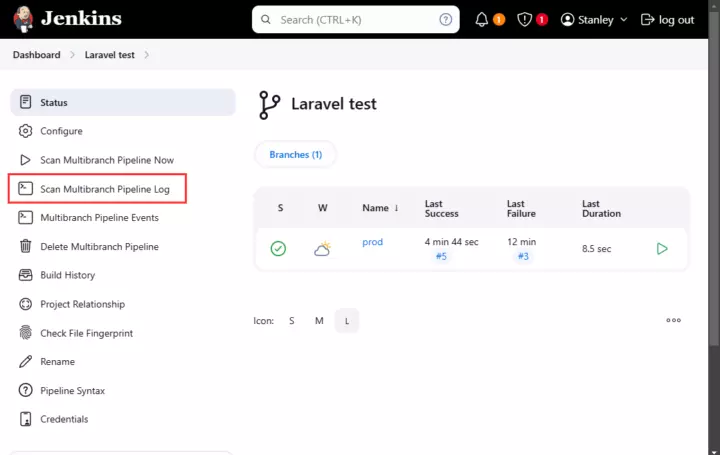Screen dimensions: 720x455
Task: Select Status in the sidebar
Action: tap(123, 102)
